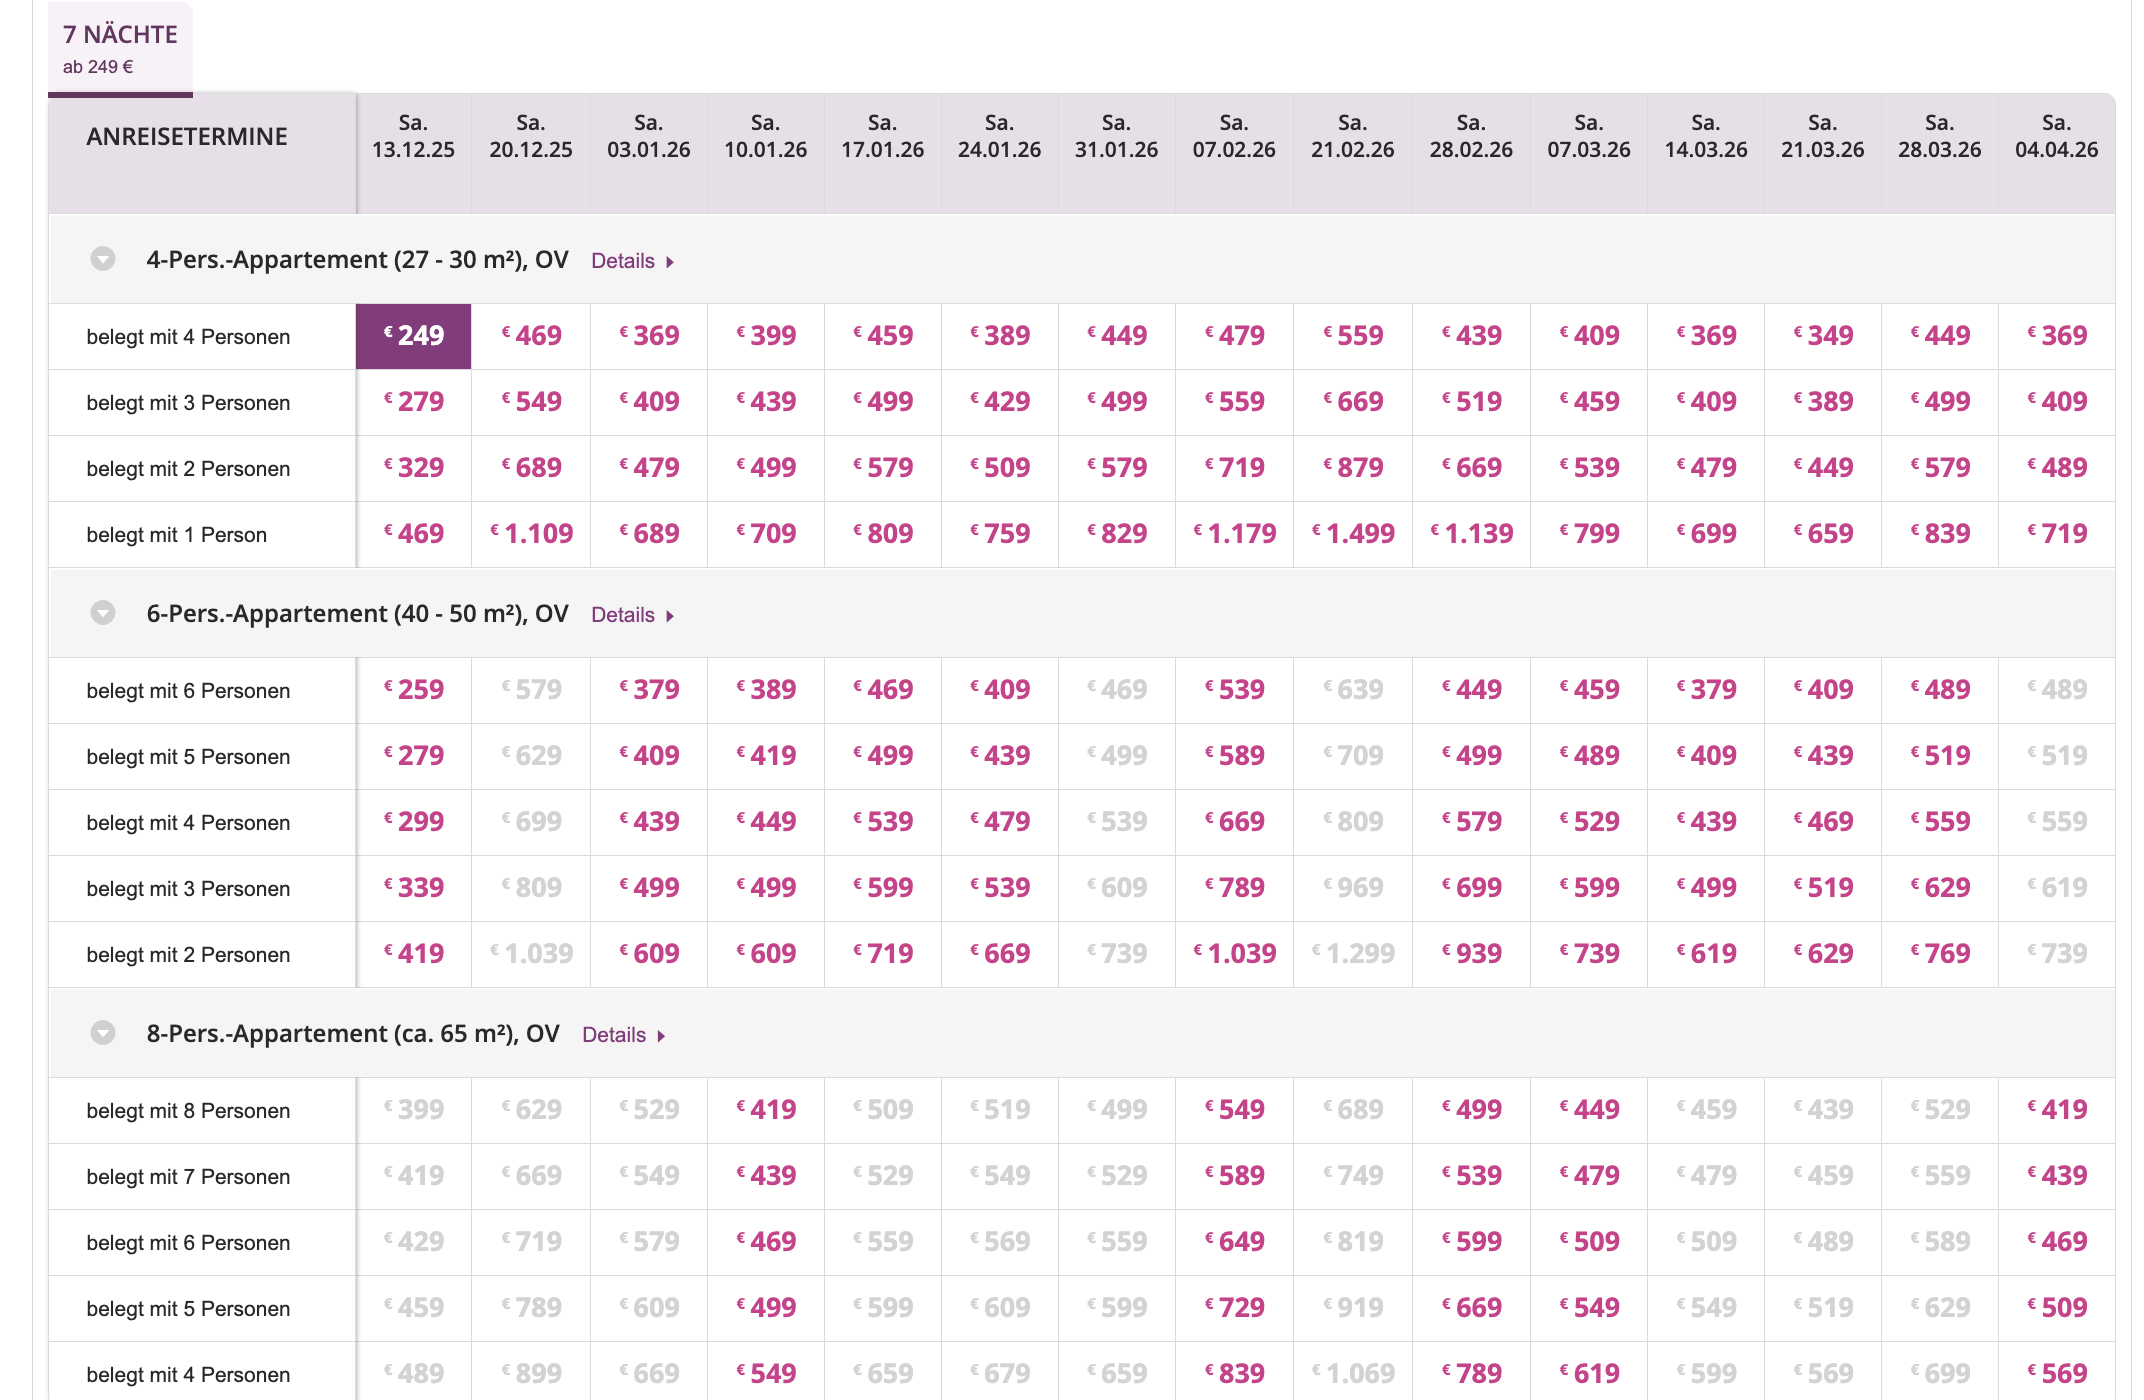Choose €419 price for 8 persons on 10.01.26
Viewport: 2144px width, 1400px height.
766,1110
